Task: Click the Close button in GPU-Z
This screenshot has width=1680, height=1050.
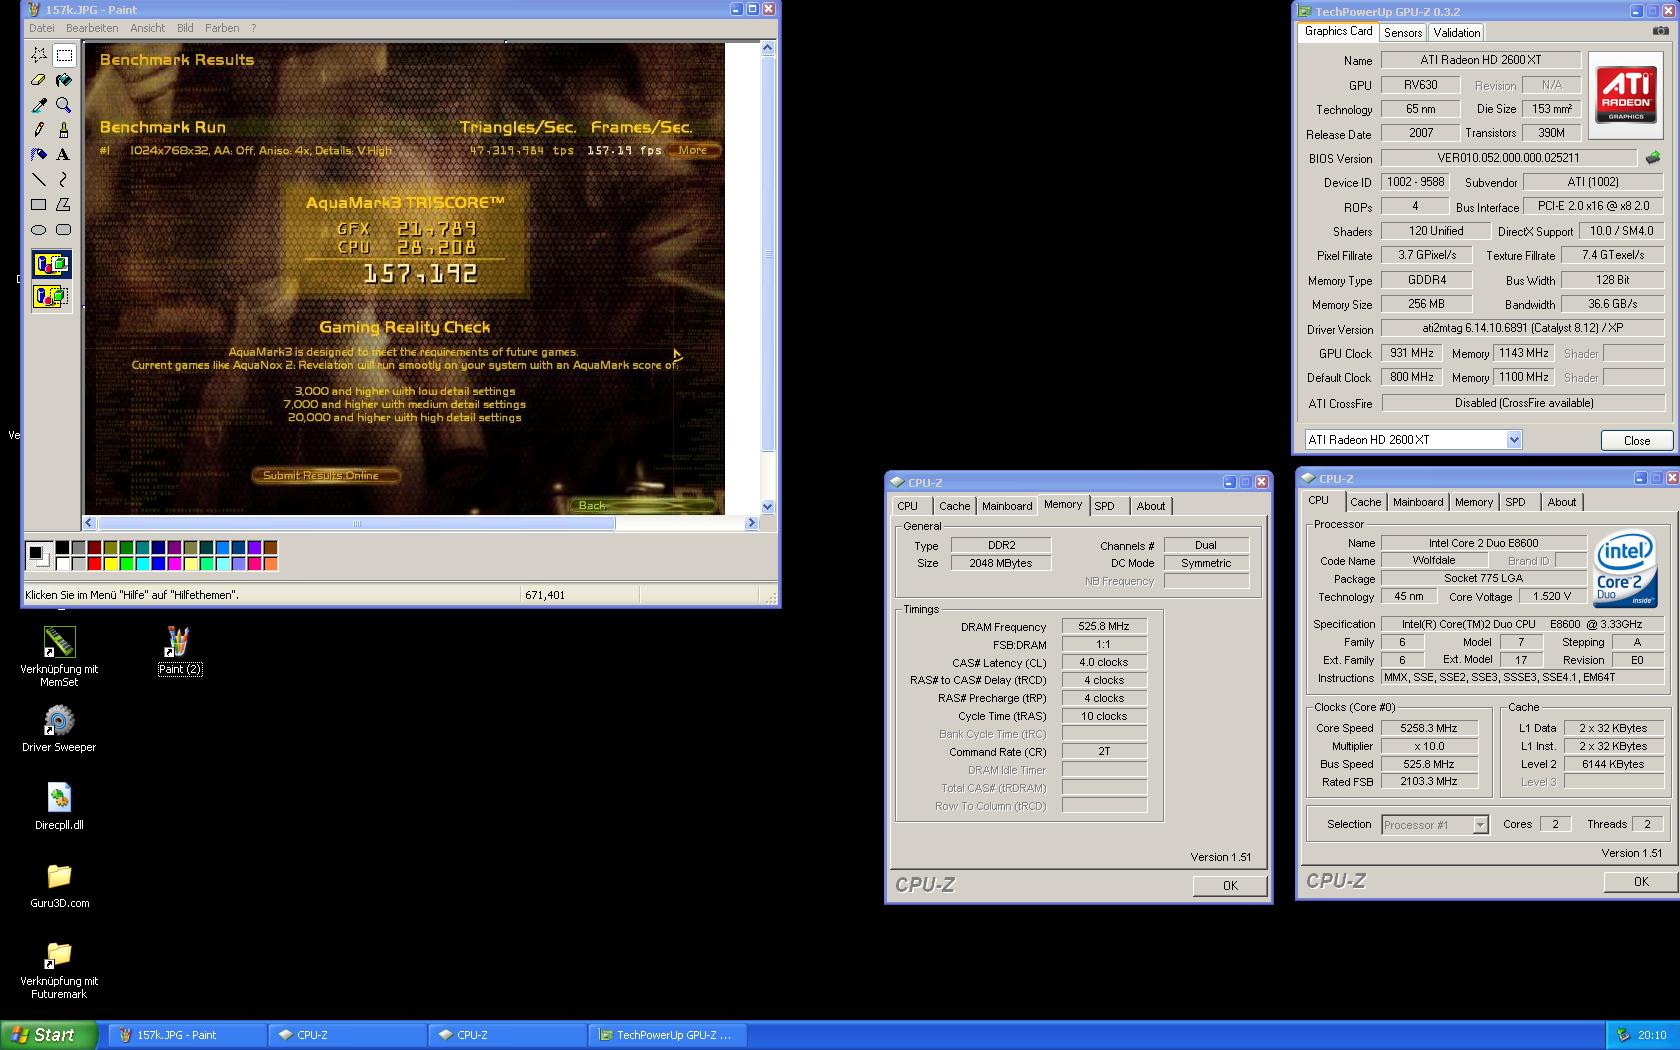Action: [x=1637, y=440]
